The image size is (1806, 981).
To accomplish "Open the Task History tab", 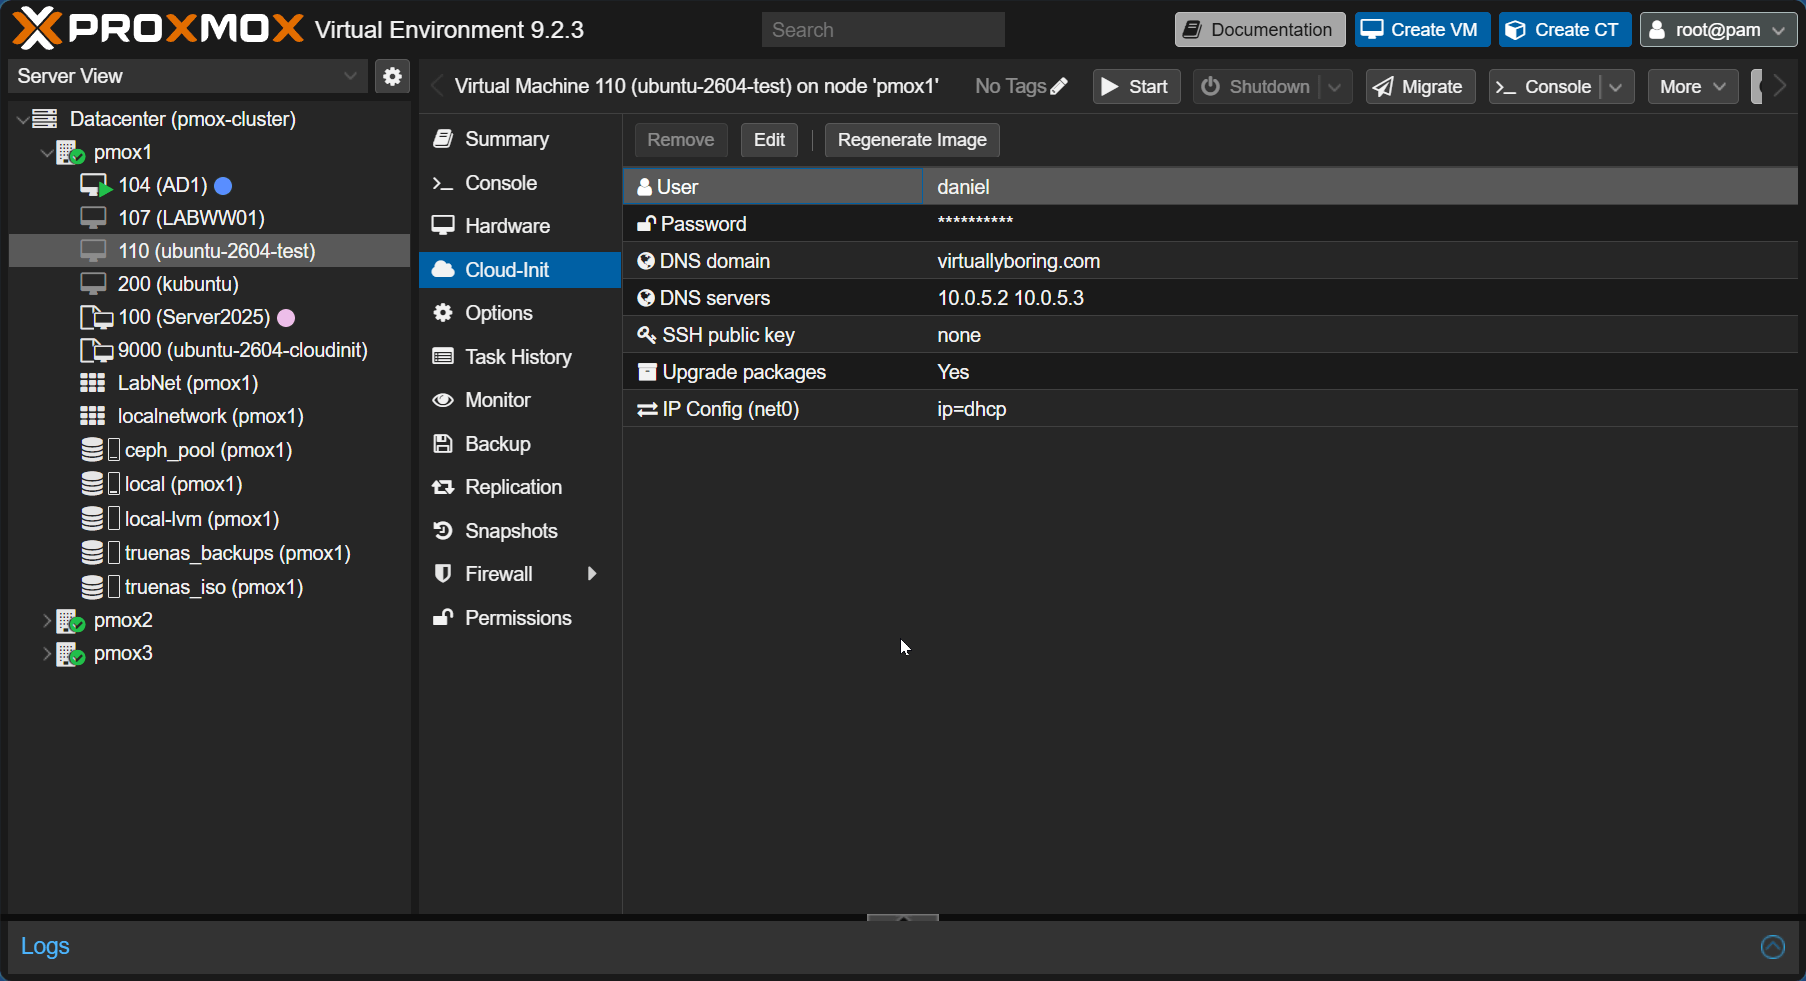I will point(520,357).
